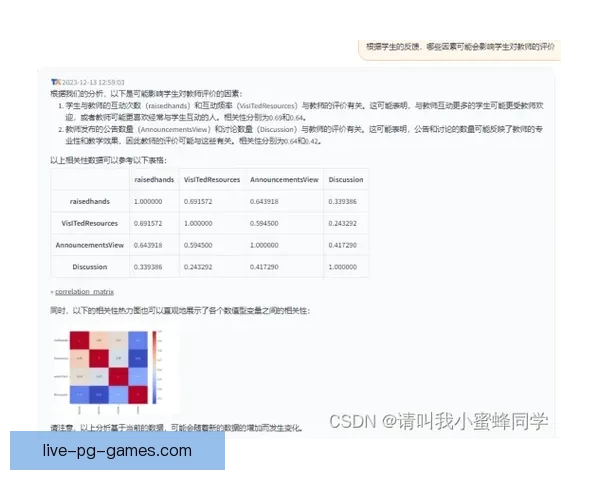Image resolution: width=600 pixels, height=480 pixels.
Task: Click 0.643918 in the raisedhands row
Action: tap(264, 201)
